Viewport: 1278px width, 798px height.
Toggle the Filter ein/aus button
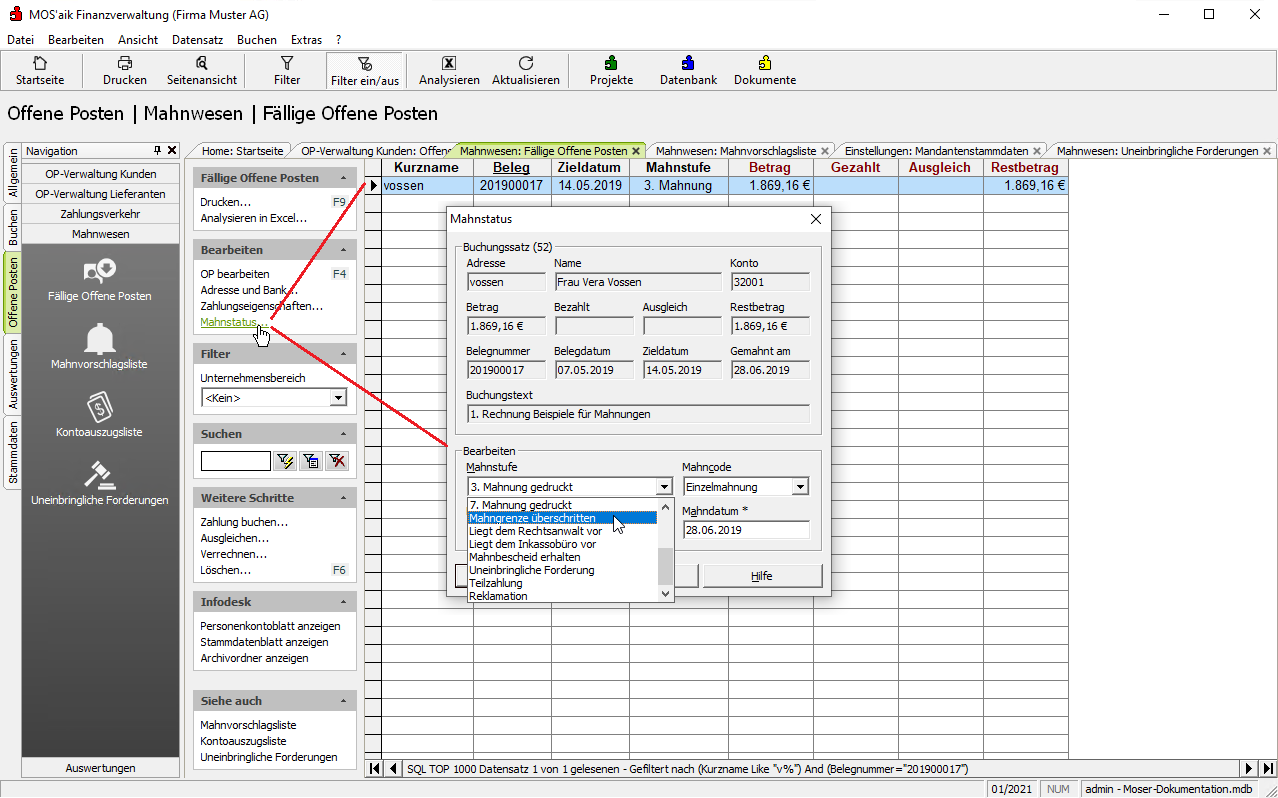pyautogui.click(x=364, y=63)
